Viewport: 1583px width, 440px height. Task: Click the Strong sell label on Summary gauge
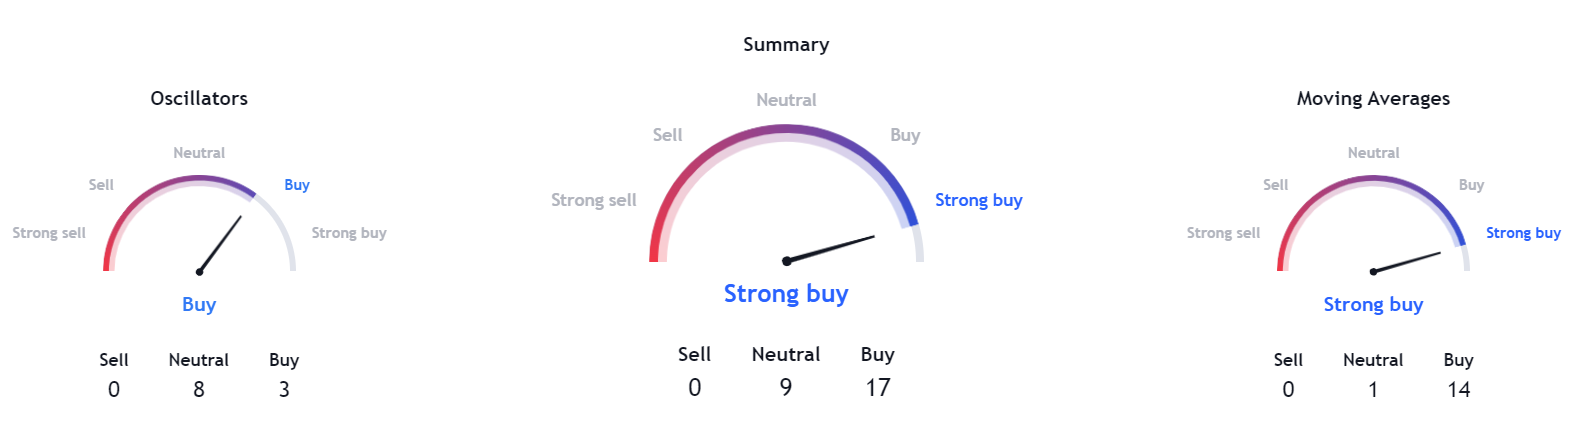tap(593, 200)
